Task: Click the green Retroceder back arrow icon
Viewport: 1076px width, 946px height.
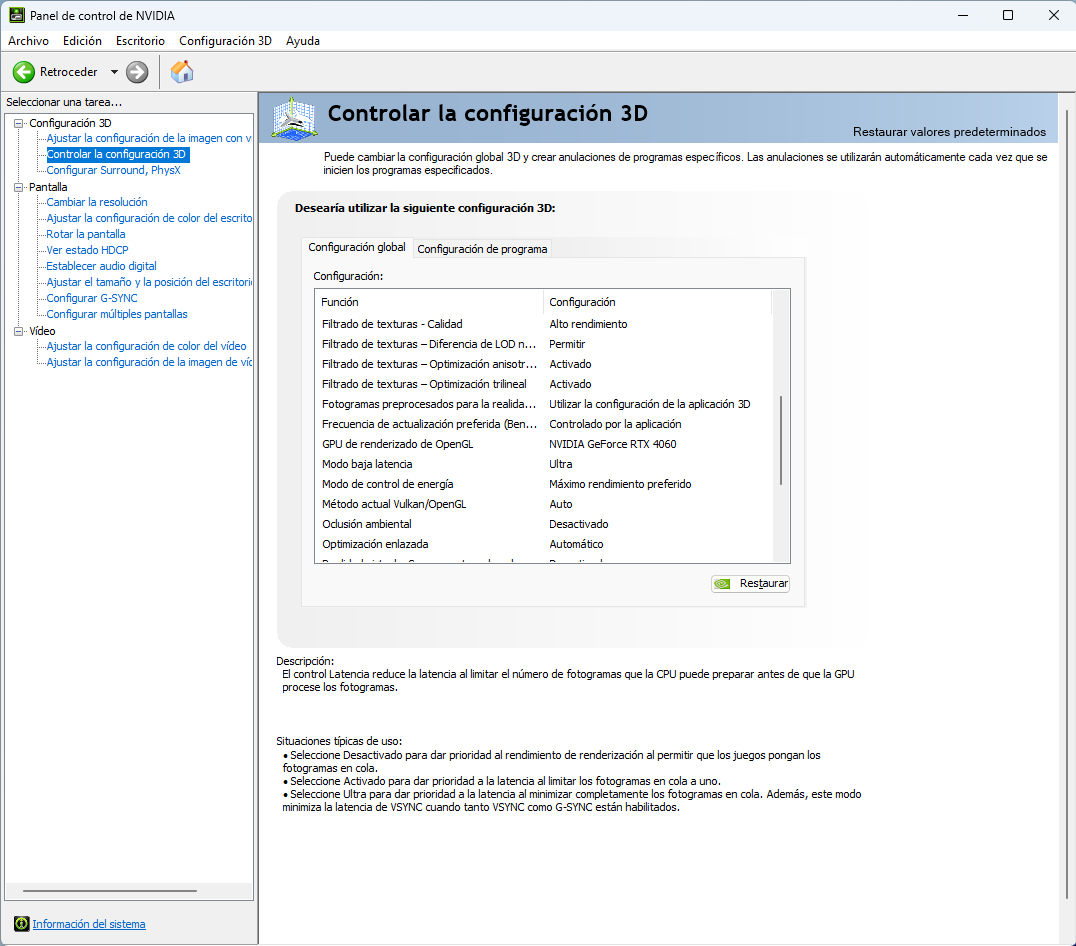Action: (x=23, y=72)
